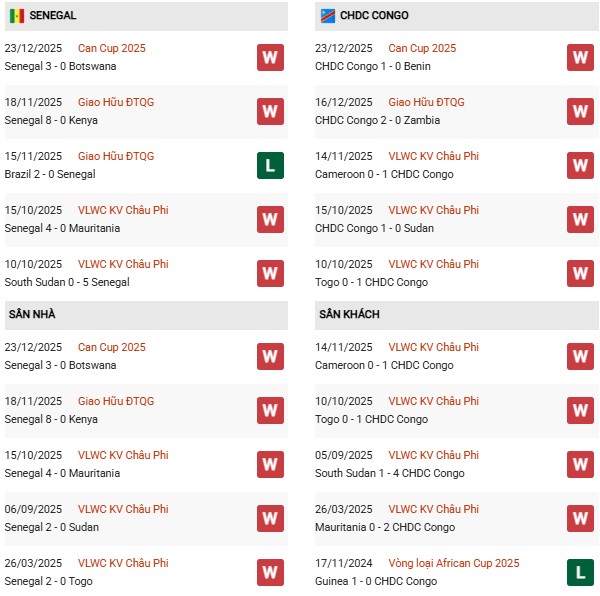Click W badge for Senegal 2-0 Sudan
Screen dimensions: 600x596
[x=270, y=518]
